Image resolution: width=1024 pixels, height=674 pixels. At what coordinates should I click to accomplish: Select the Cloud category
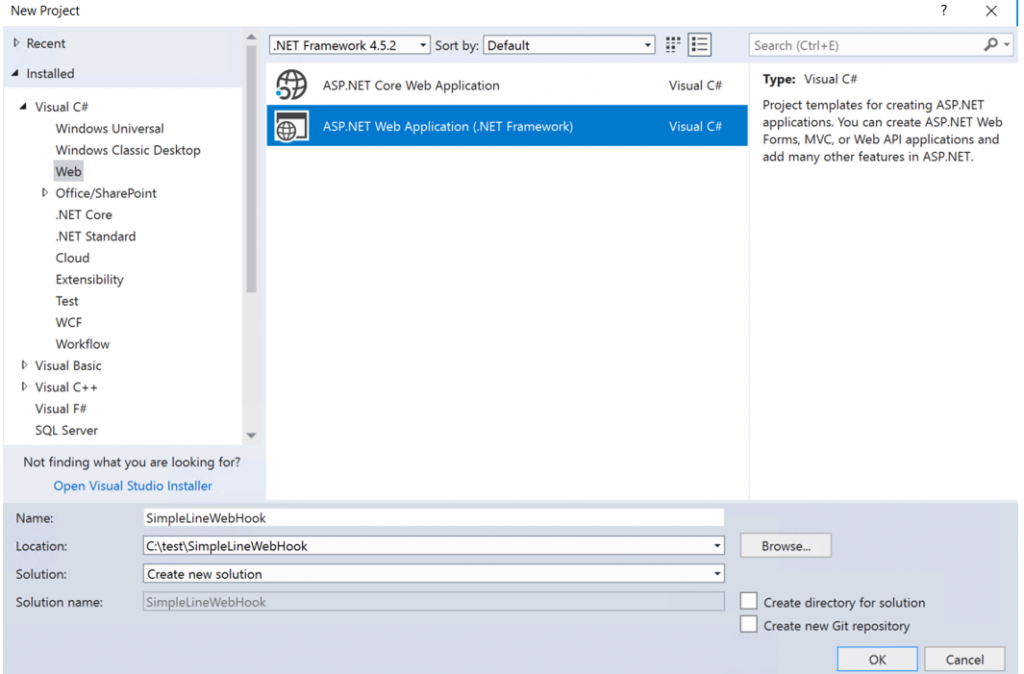pyautogui.click(x=72, y=257)
